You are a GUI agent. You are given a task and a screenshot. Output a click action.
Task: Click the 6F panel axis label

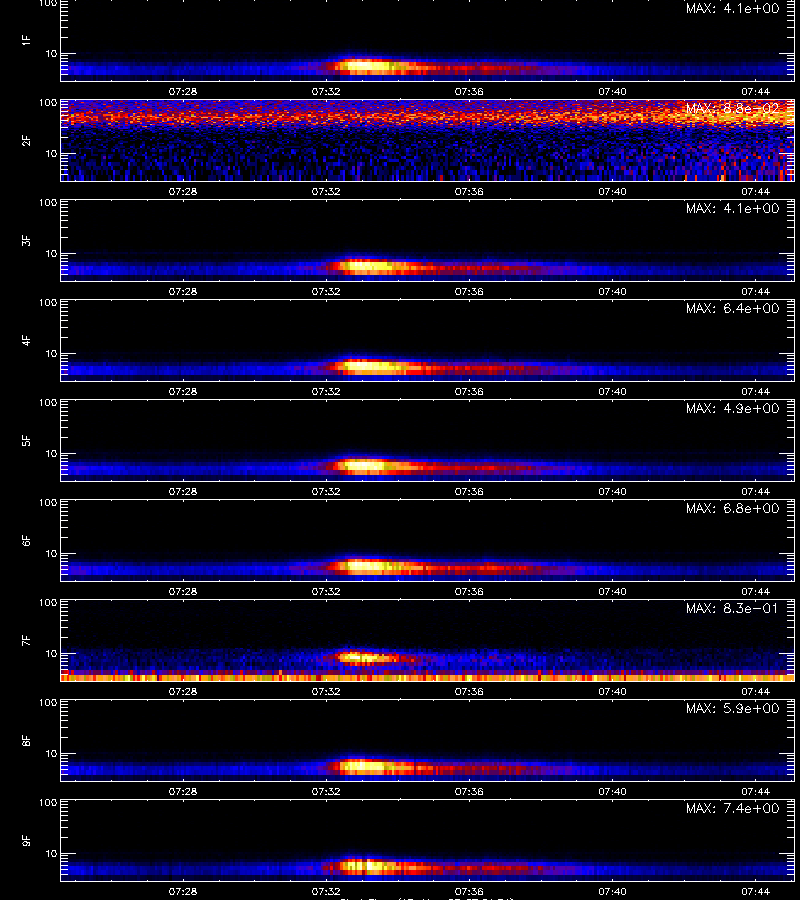click(26, 540)
